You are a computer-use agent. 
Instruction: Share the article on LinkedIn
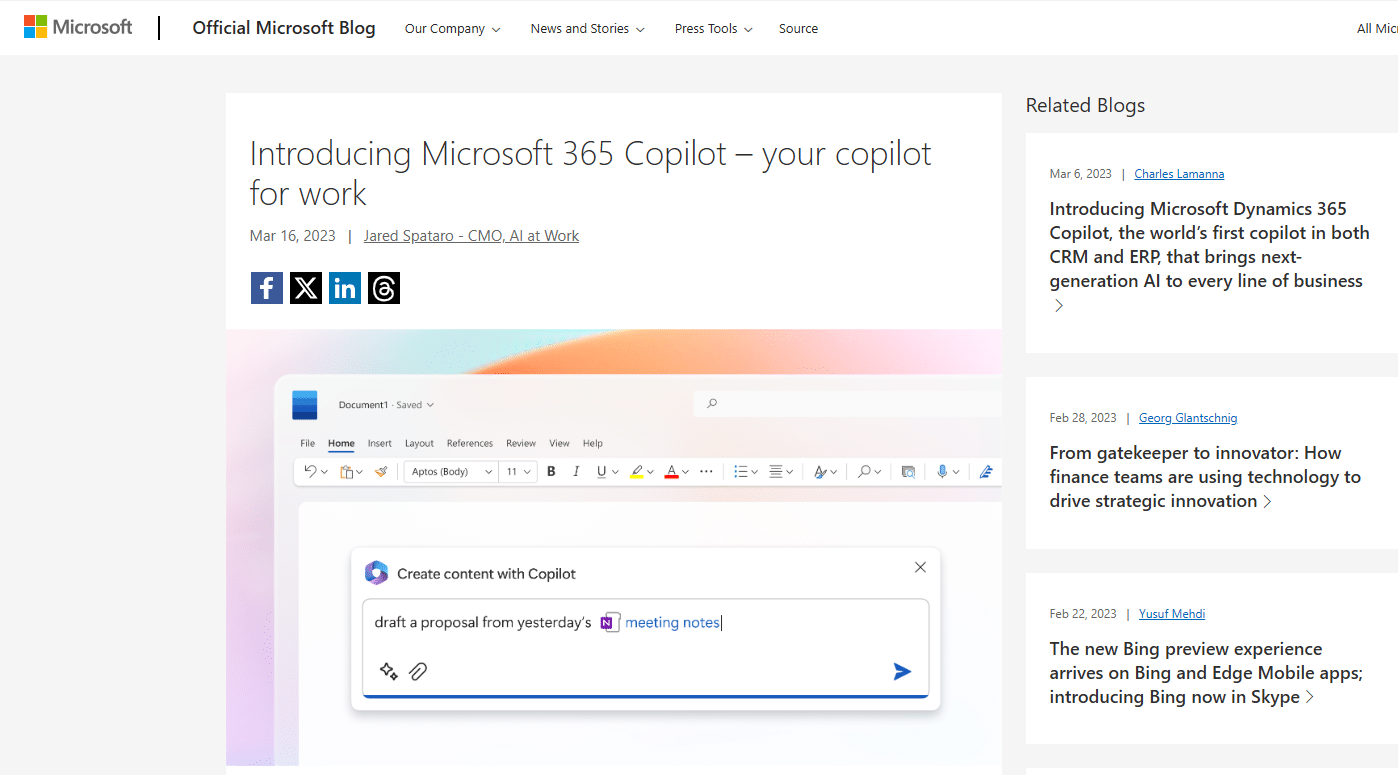345,288
